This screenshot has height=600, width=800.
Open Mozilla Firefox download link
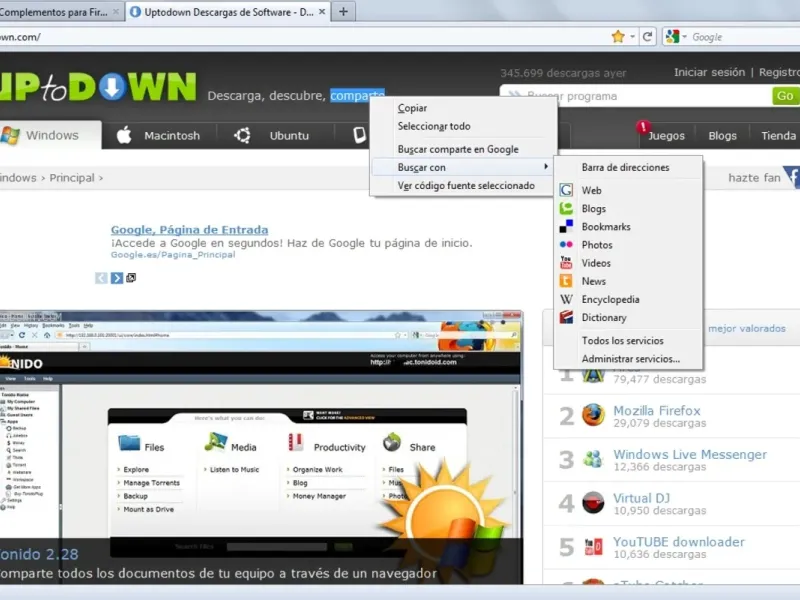click(x=657, y=411)
